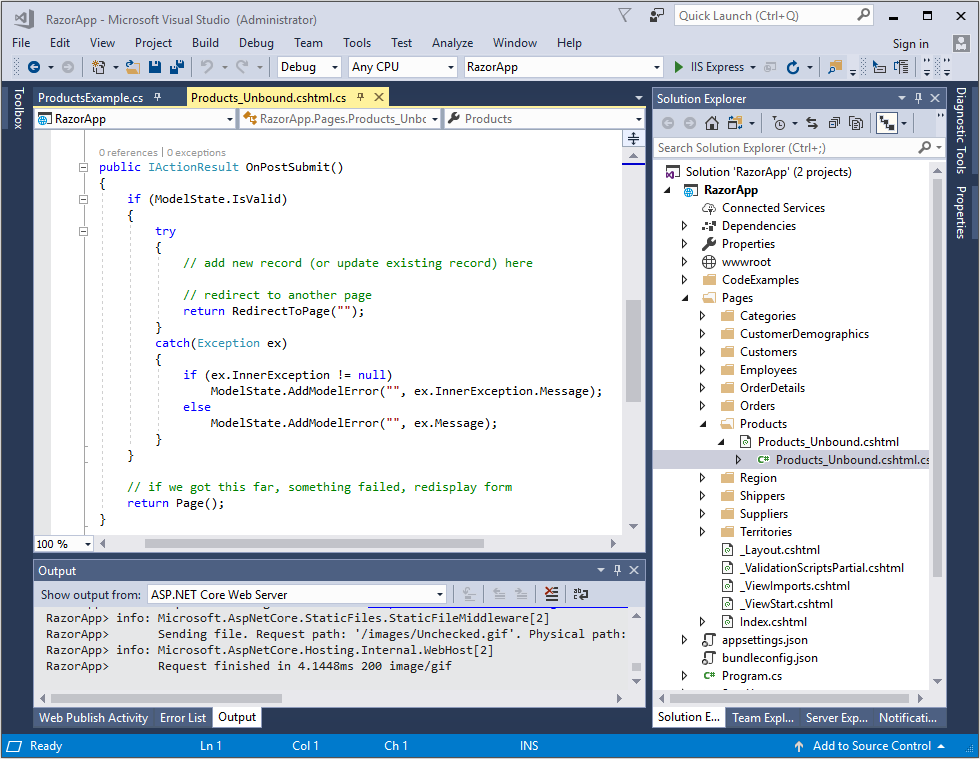Open the Any CPU platform dropdown
The width and height of the screenshot is (980, 759).
[x=451, y=67]
